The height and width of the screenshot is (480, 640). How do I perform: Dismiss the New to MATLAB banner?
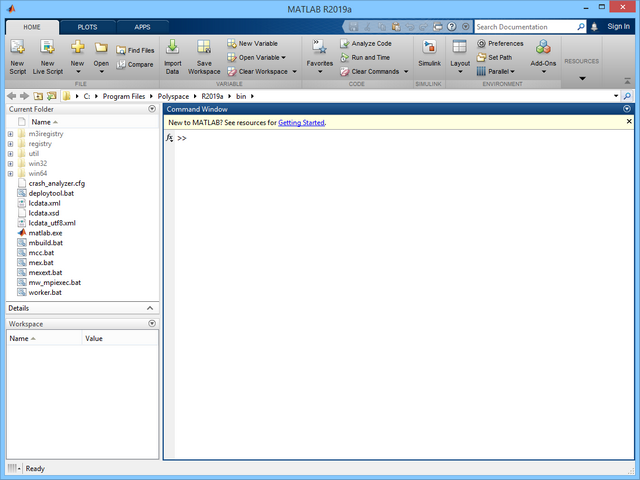(x=629, y=122)
